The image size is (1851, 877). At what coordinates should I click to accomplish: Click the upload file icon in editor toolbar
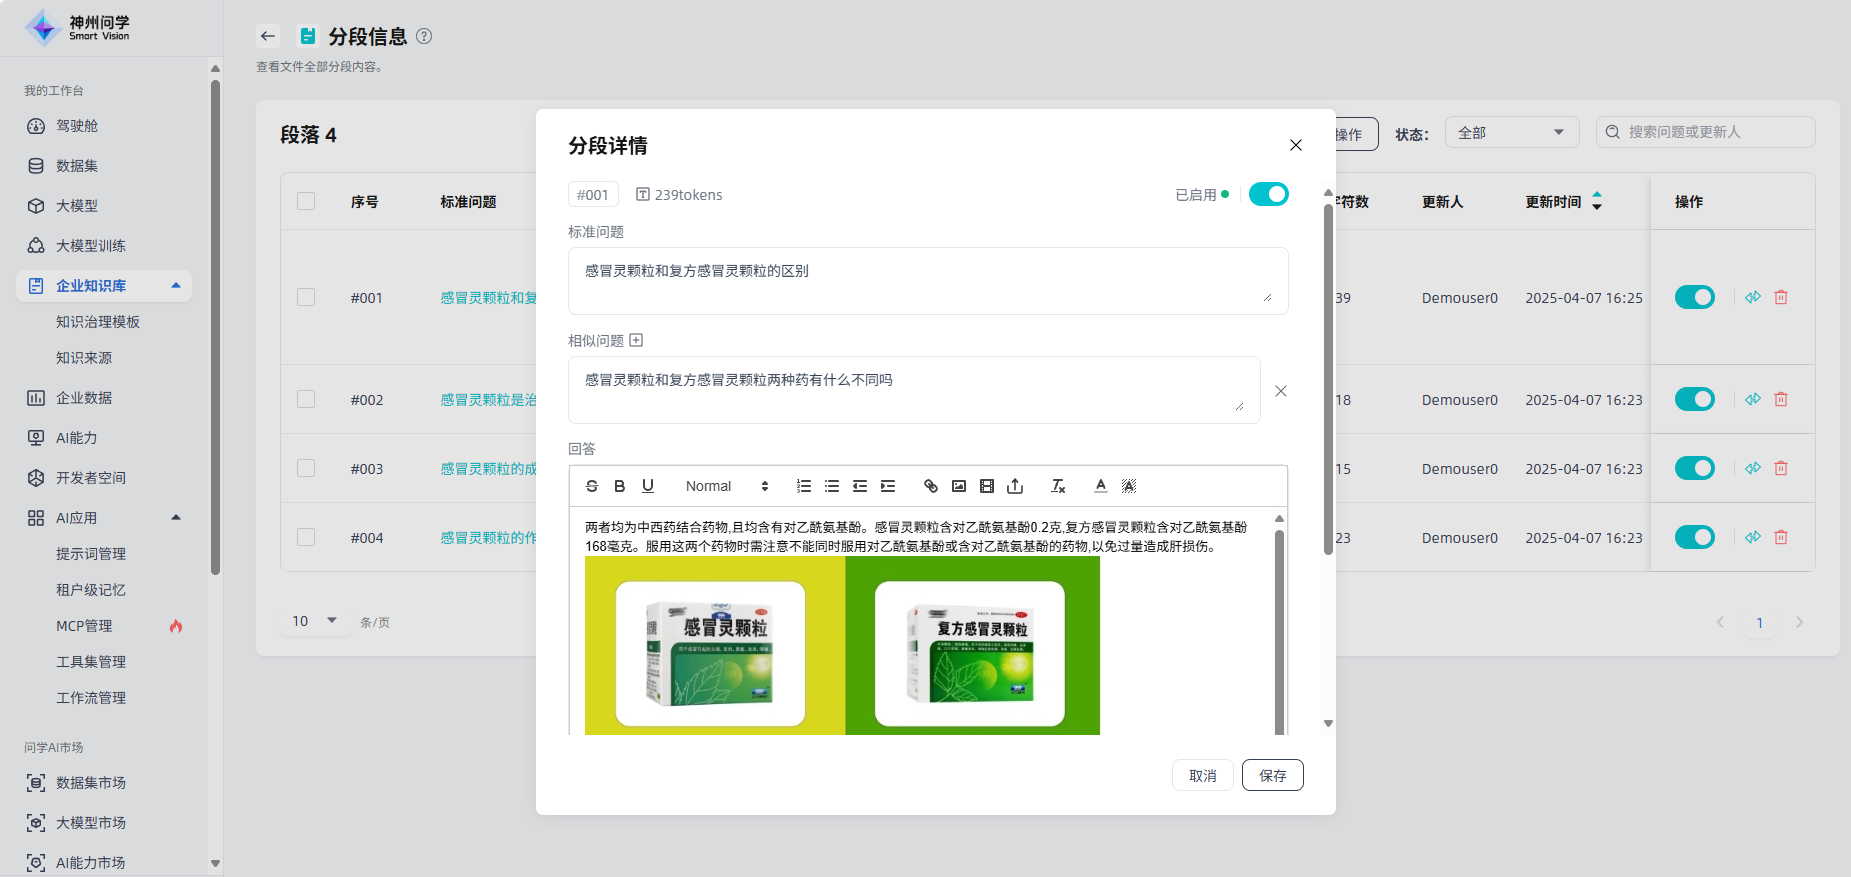click(1015, 486)
